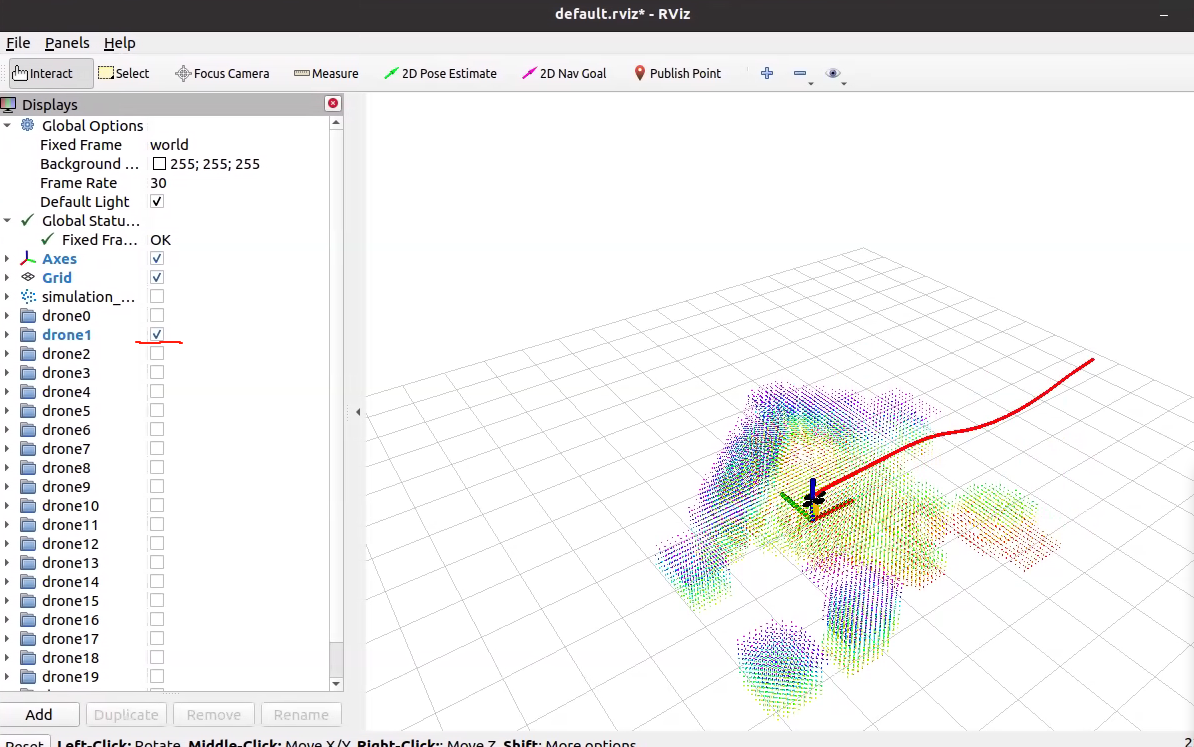Choose the Publish Point tool
The width and height of the screenshot is (1194, 747).
pos(677,73)
